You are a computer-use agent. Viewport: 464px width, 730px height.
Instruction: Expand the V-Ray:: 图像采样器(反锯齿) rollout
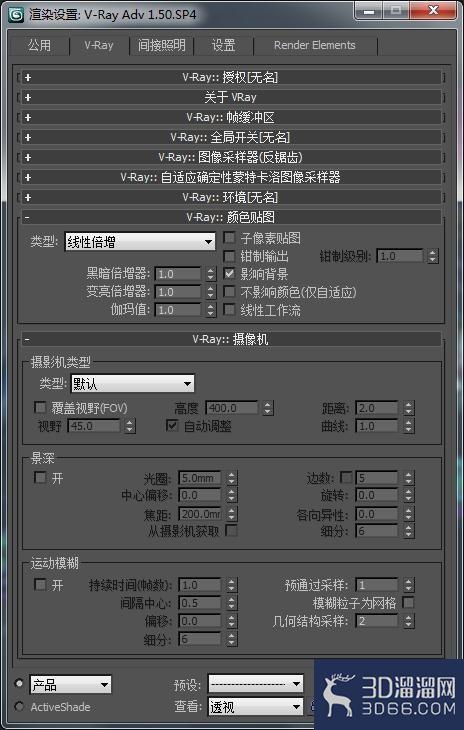pyautogui.click(x=230, y=157)
